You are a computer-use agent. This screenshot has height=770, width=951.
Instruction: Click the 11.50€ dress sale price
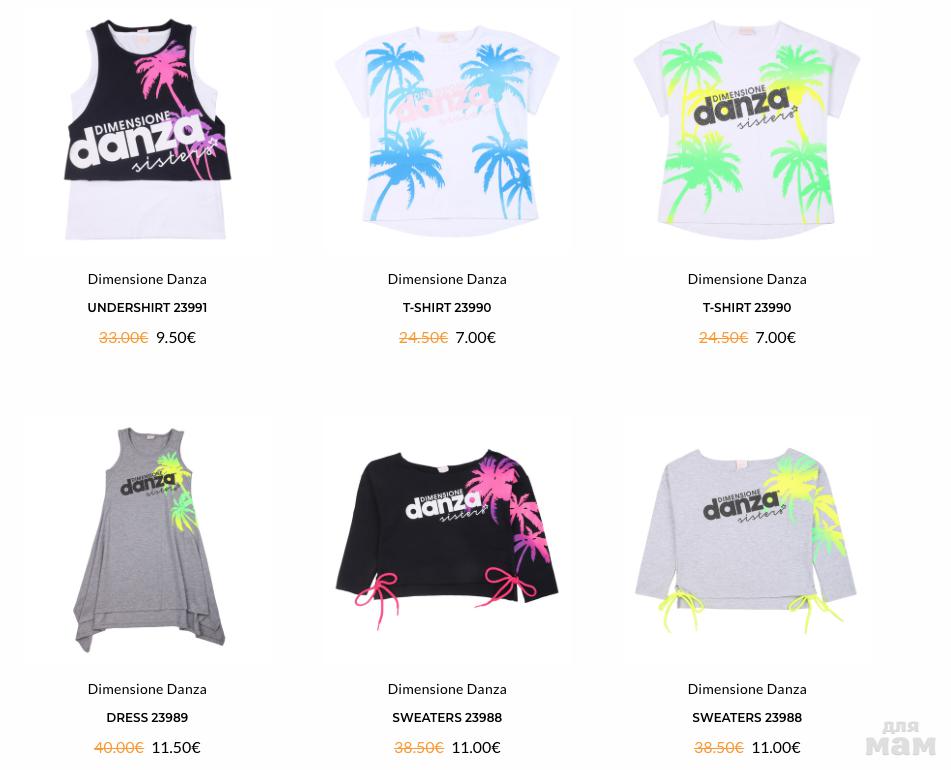click(x=176, y=748)
